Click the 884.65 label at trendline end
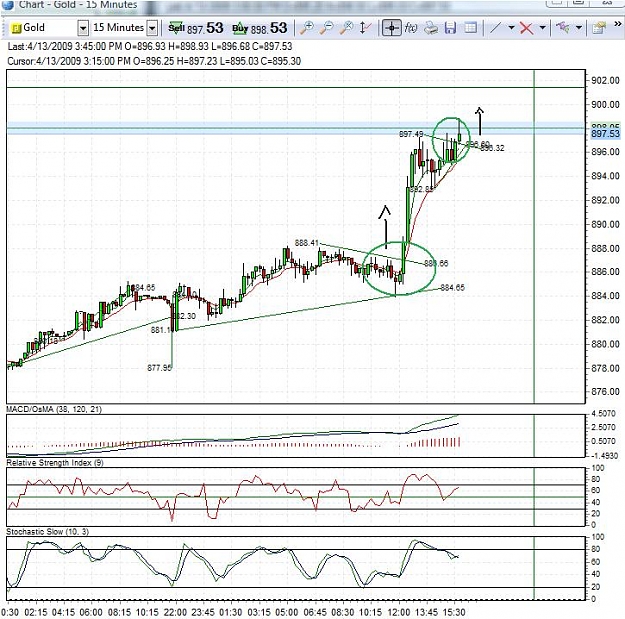Image resolution: width=625 pixels, height=619 pixels. pyautogui.click(x=452, y=287)
